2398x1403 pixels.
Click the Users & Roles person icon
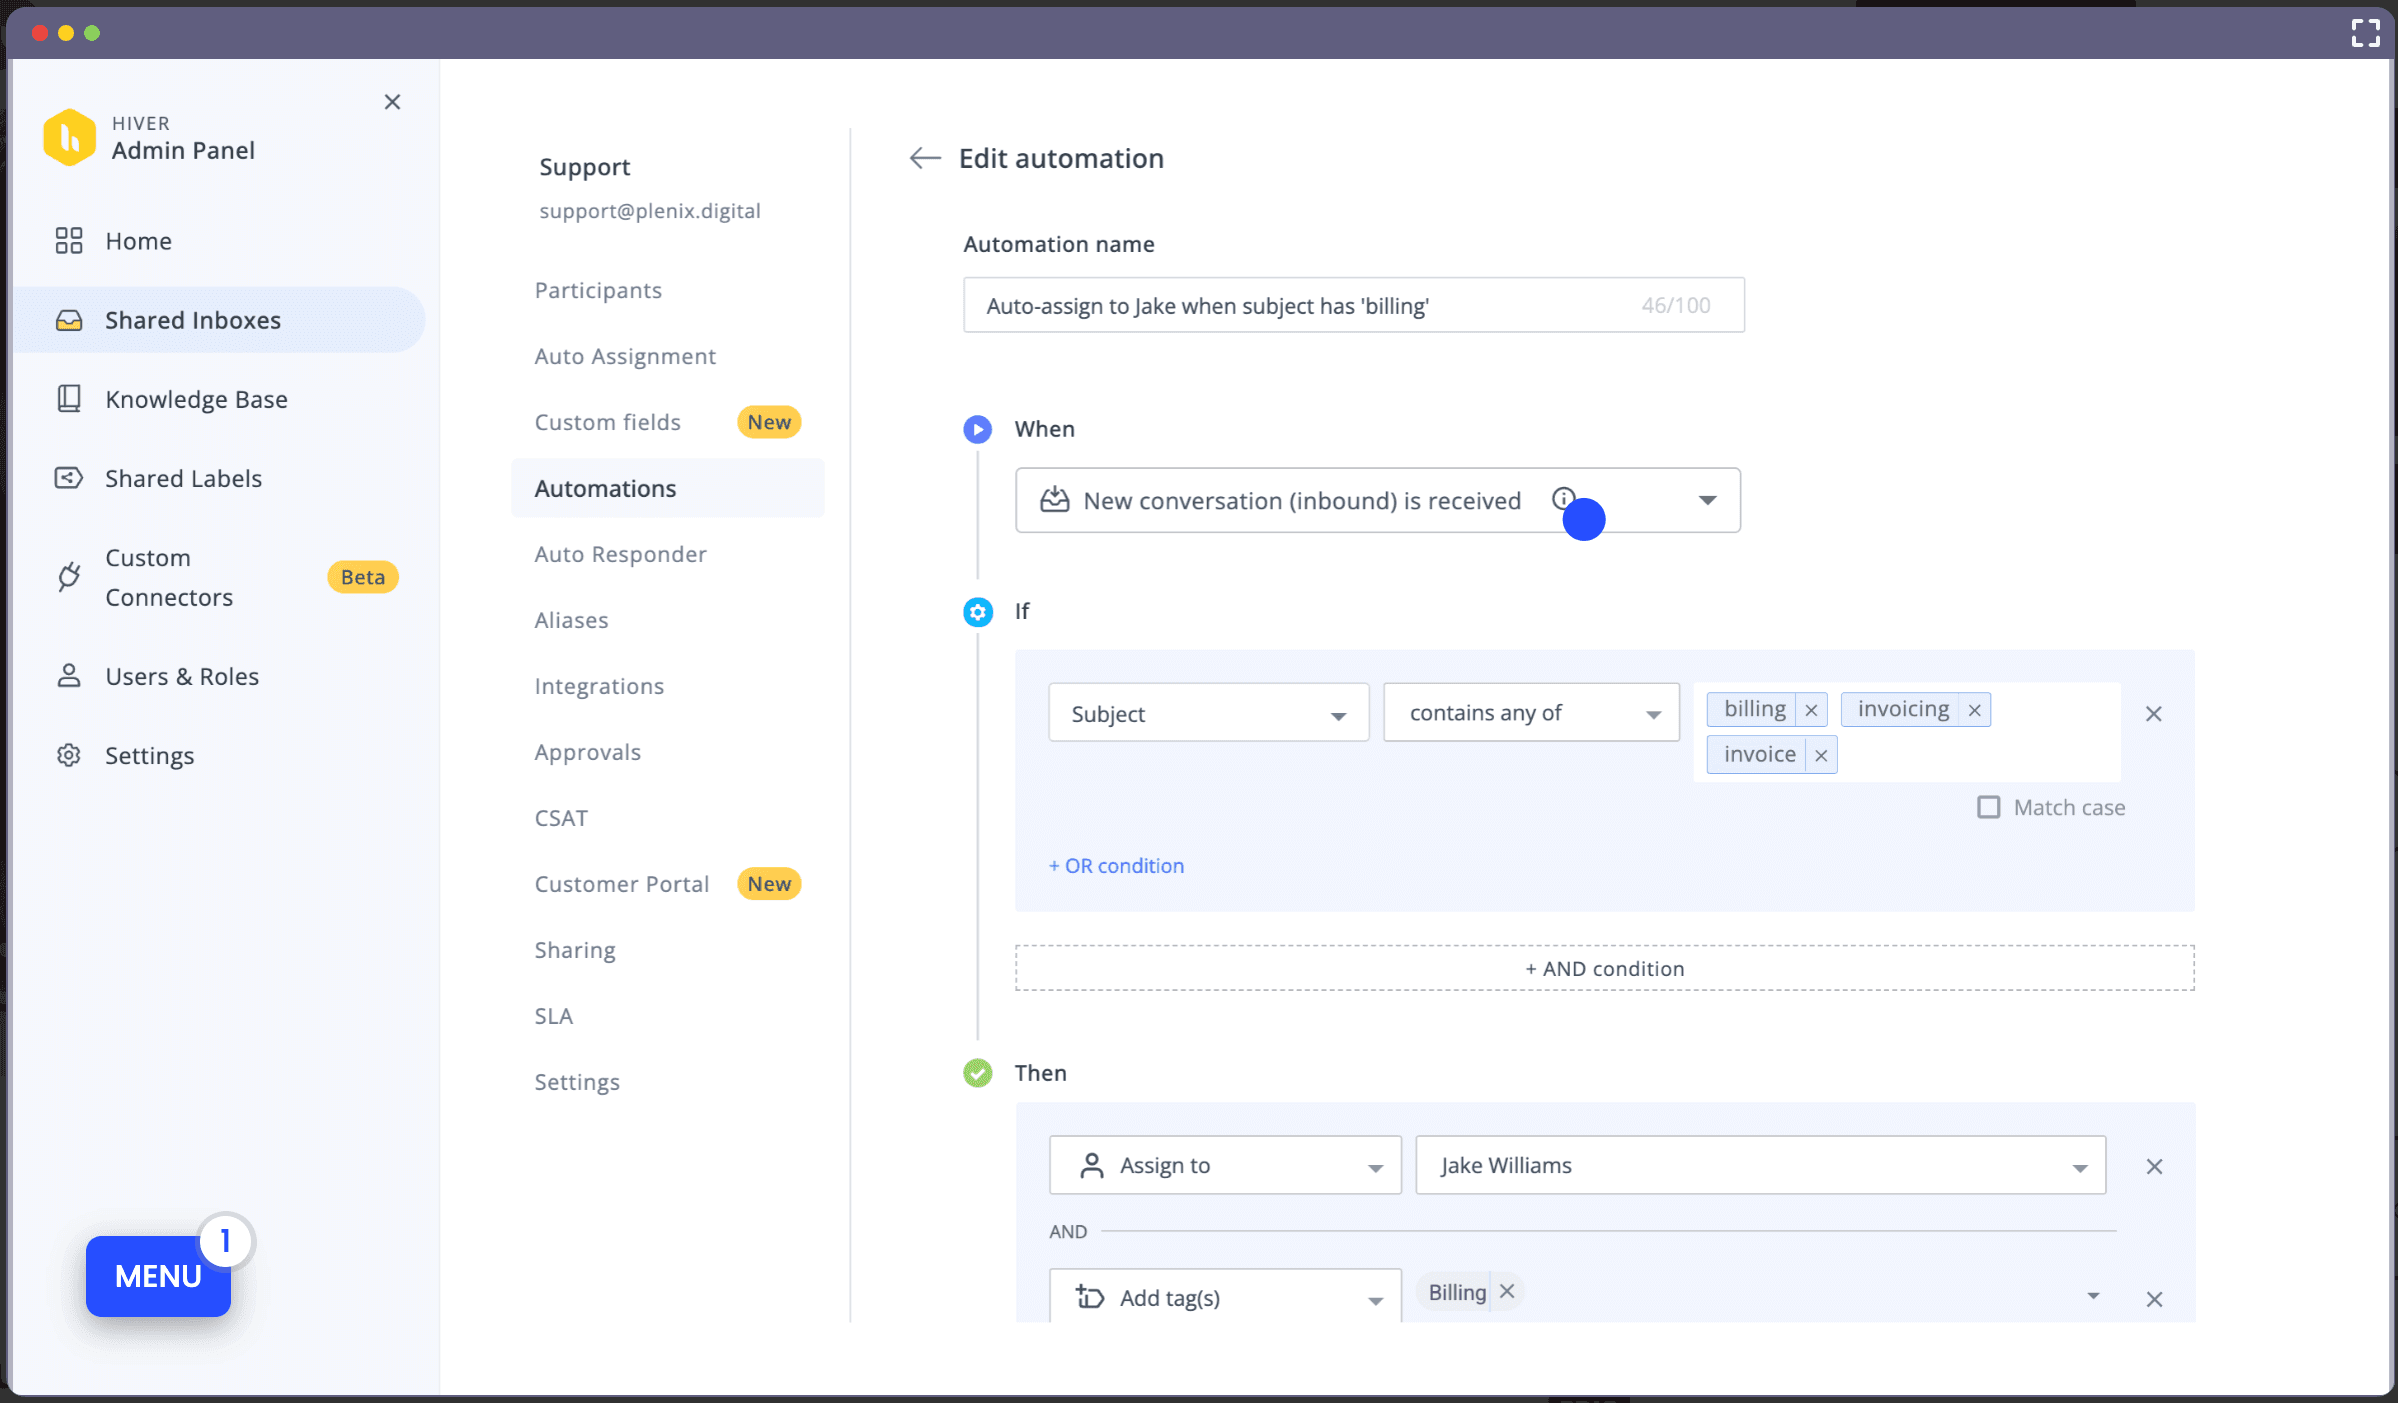click(x=68, y=676)
